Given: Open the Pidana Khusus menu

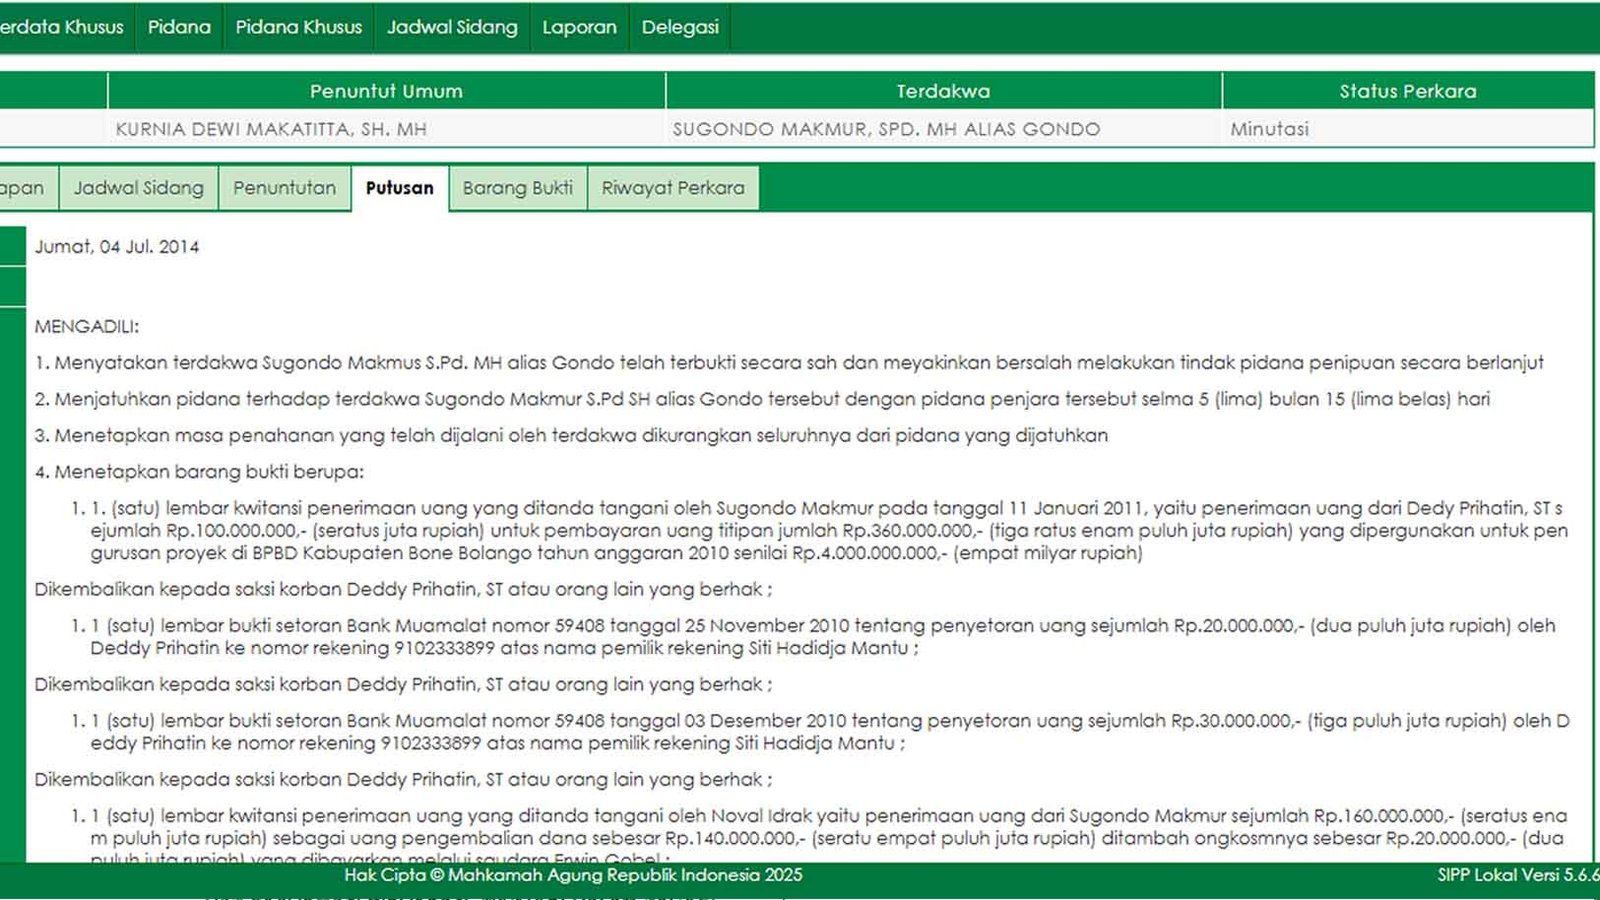Looking at the screenshot, I should coord(299,27).
